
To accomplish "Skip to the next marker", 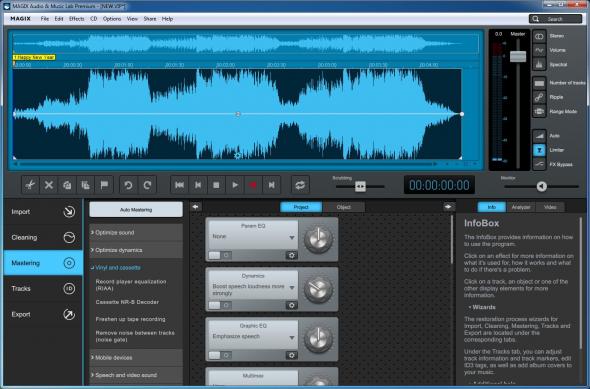I will coord(272,185).
